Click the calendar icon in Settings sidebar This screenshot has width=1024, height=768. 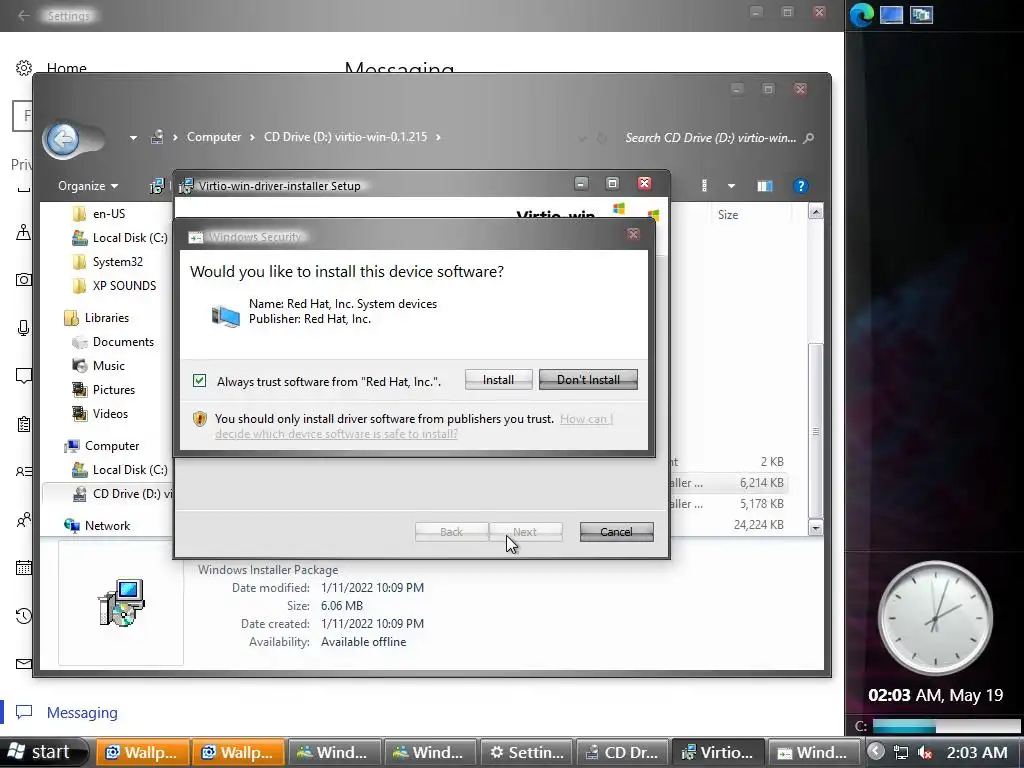24,568
